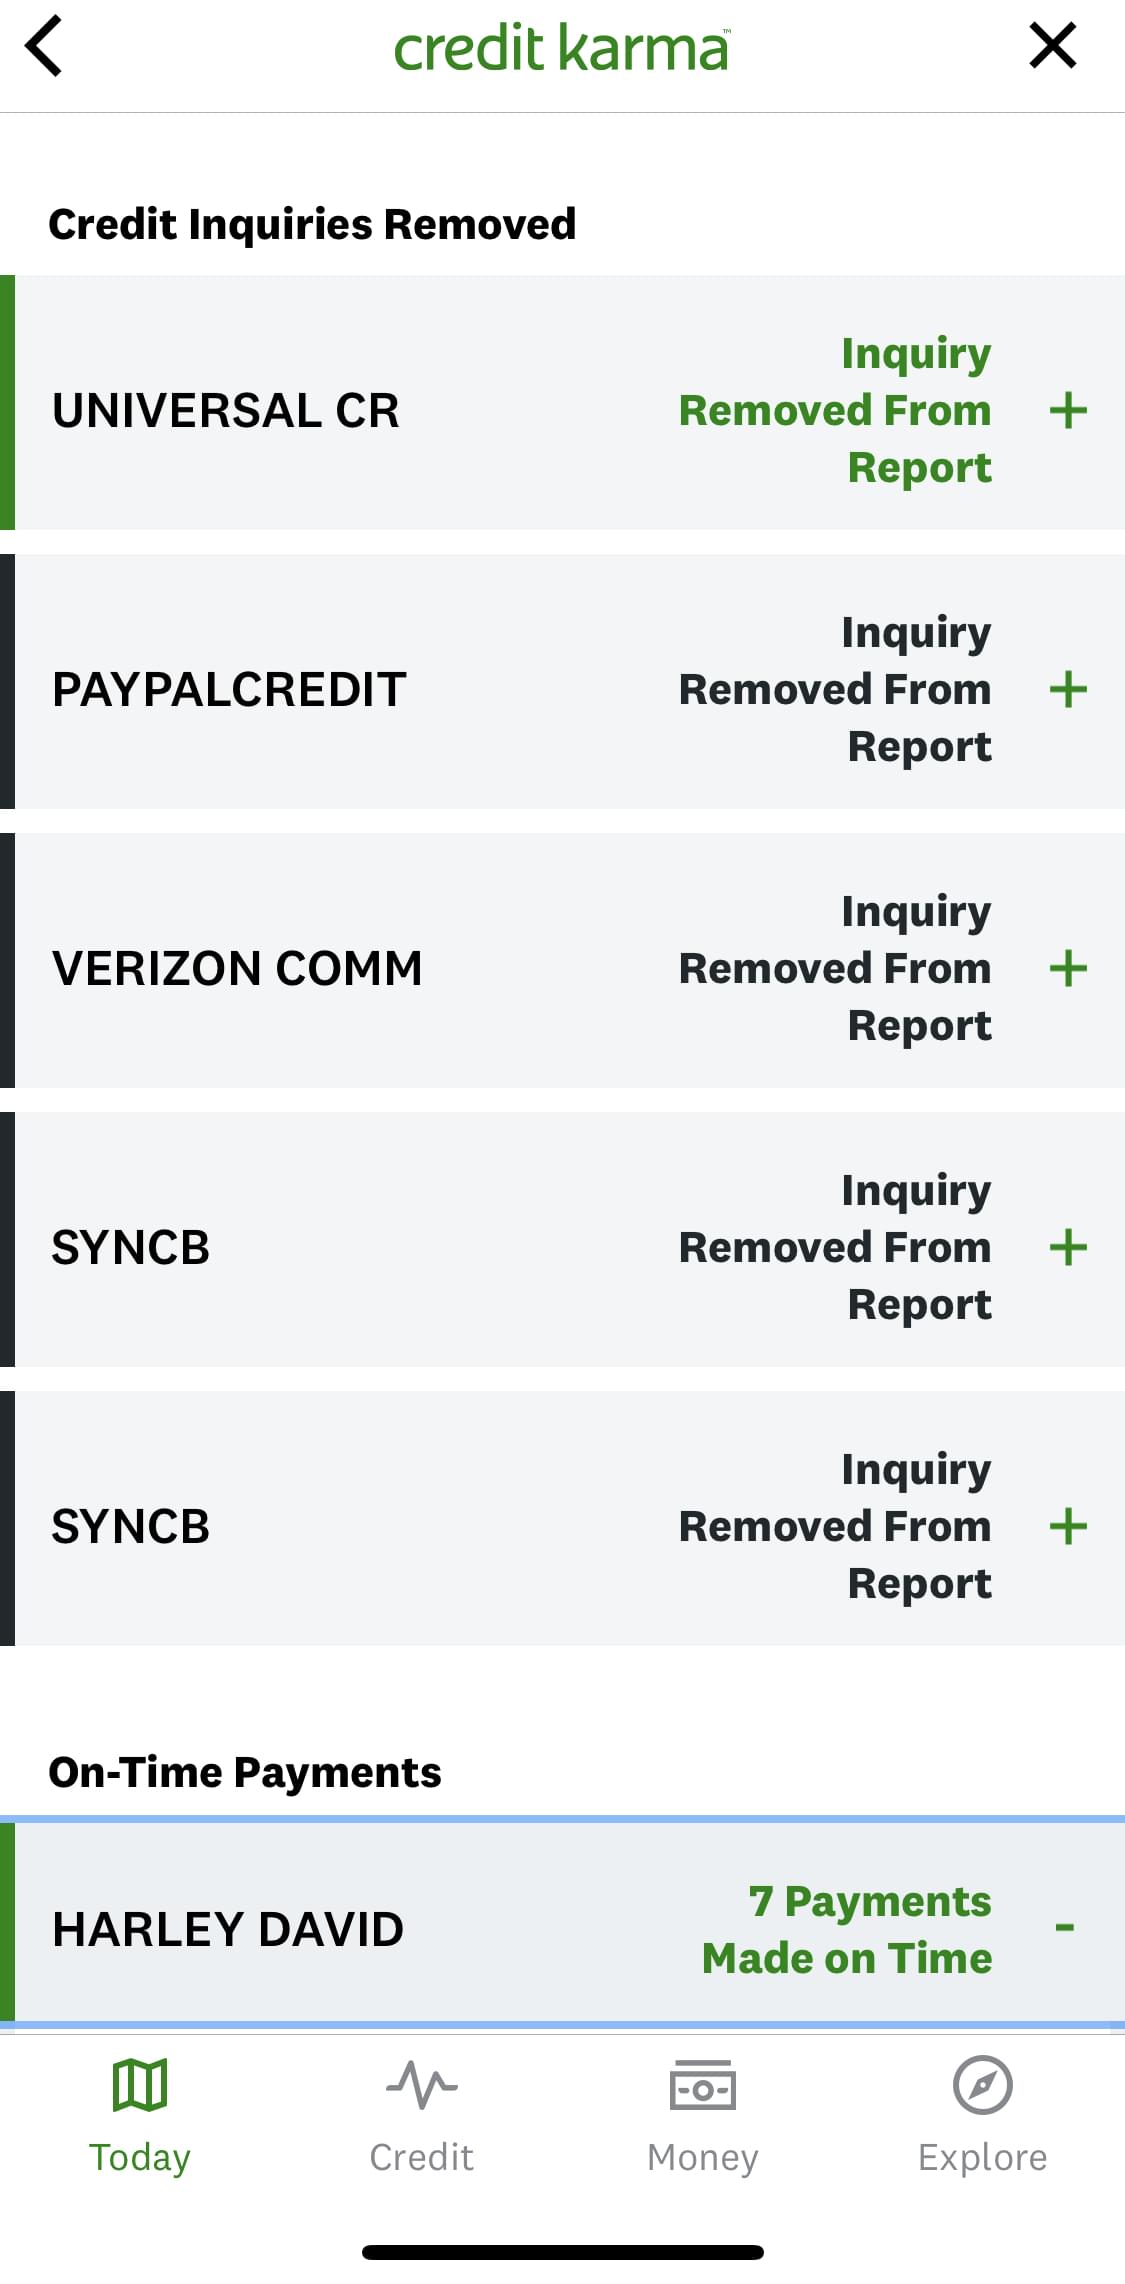Tap the HARLEY DAVID entry name
This screenshot has width=1125, height=2284.
(x=228, y=1929)
